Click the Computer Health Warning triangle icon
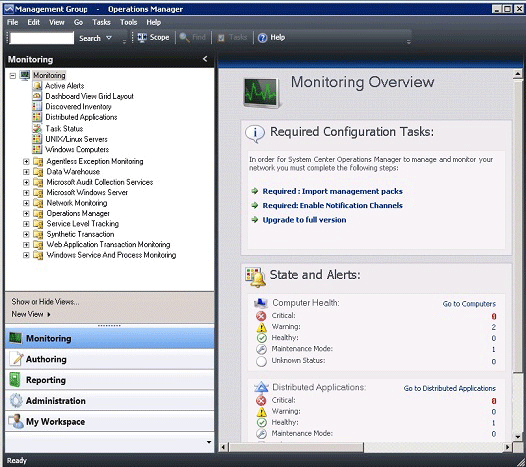The image size is (526, 467). [261, 327]
